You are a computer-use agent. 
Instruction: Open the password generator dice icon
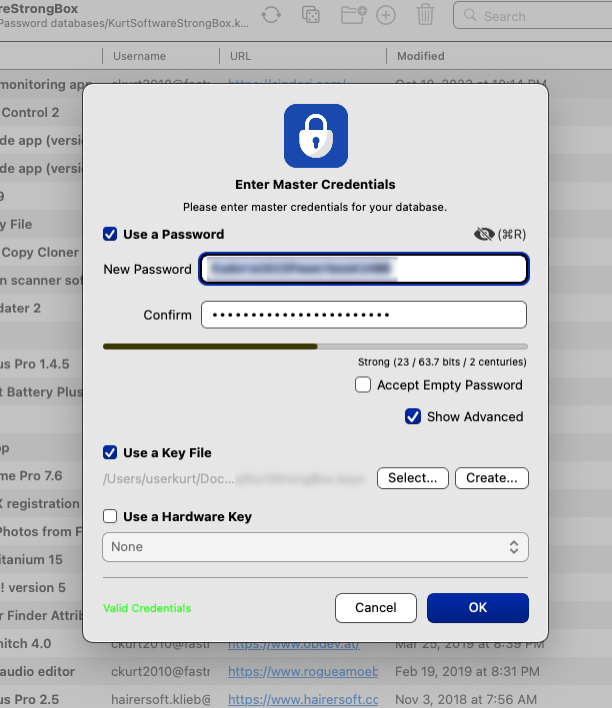311,15
